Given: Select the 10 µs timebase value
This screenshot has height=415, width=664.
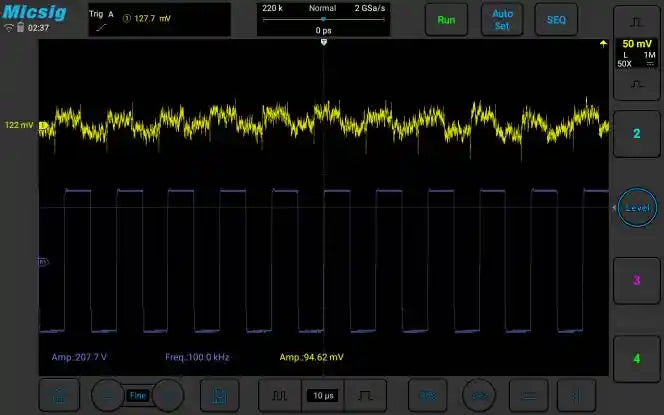Looking at the screenshot, I should tap(323, 396).
